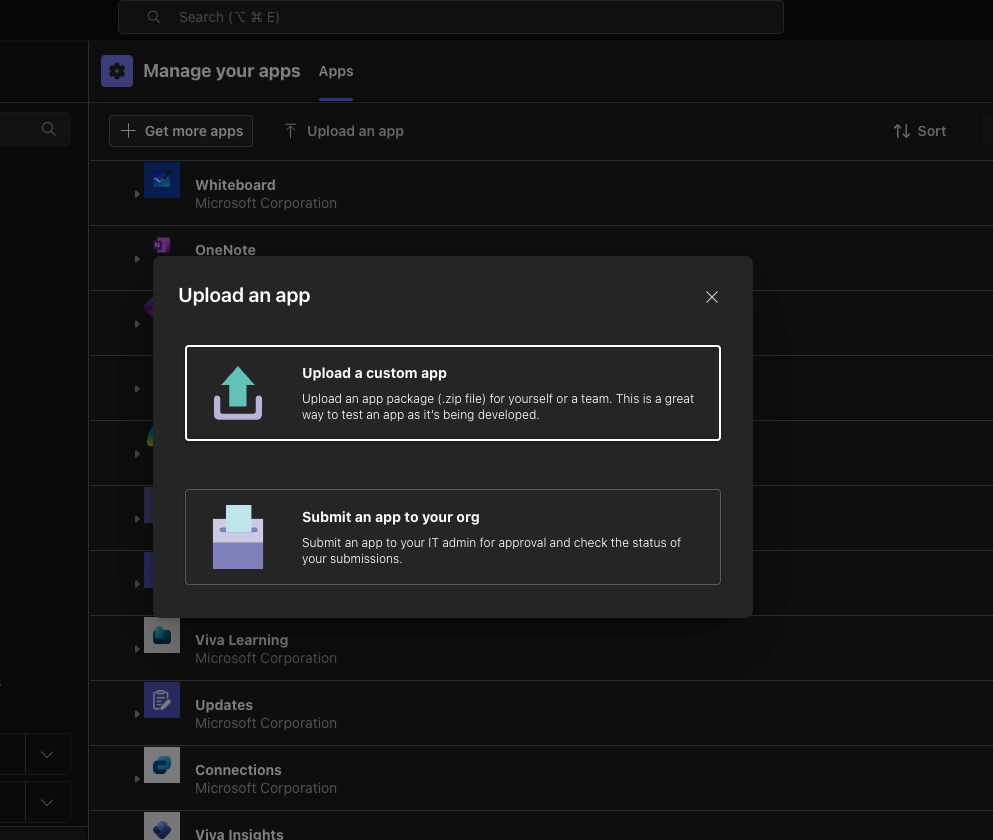Click upper chevron dropdown in left sidebar
993x840 pixels.
(47, 754)
